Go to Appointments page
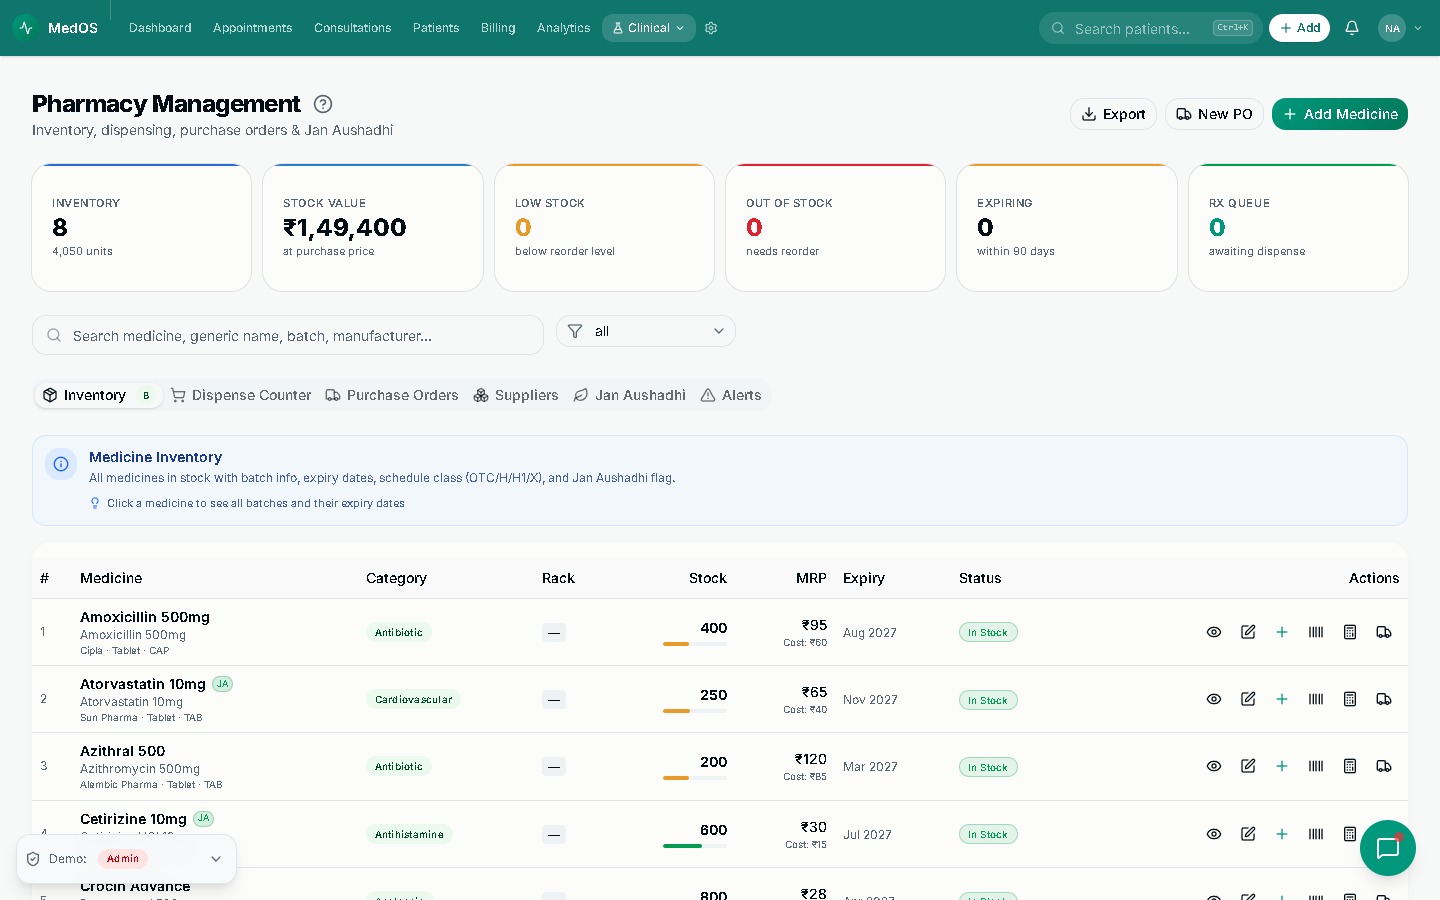This screenshot has height=900, width=1440. tap(252, 28)
